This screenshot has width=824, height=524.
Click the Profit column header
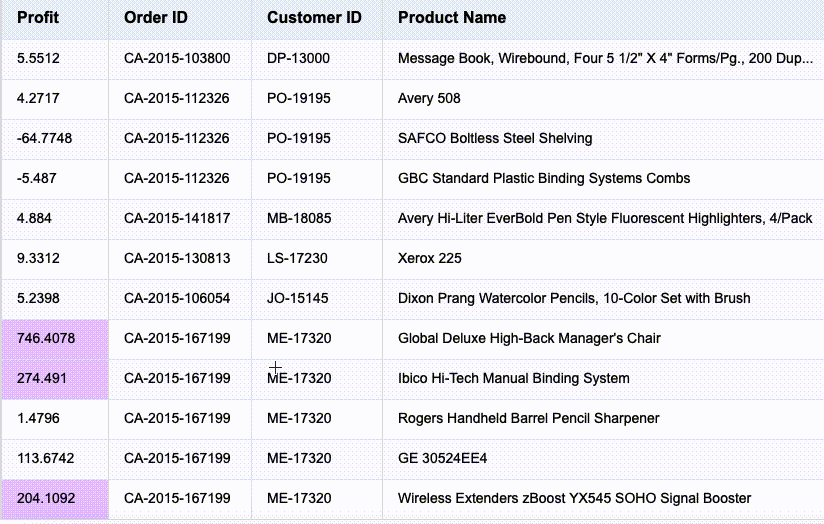point(38,18)
